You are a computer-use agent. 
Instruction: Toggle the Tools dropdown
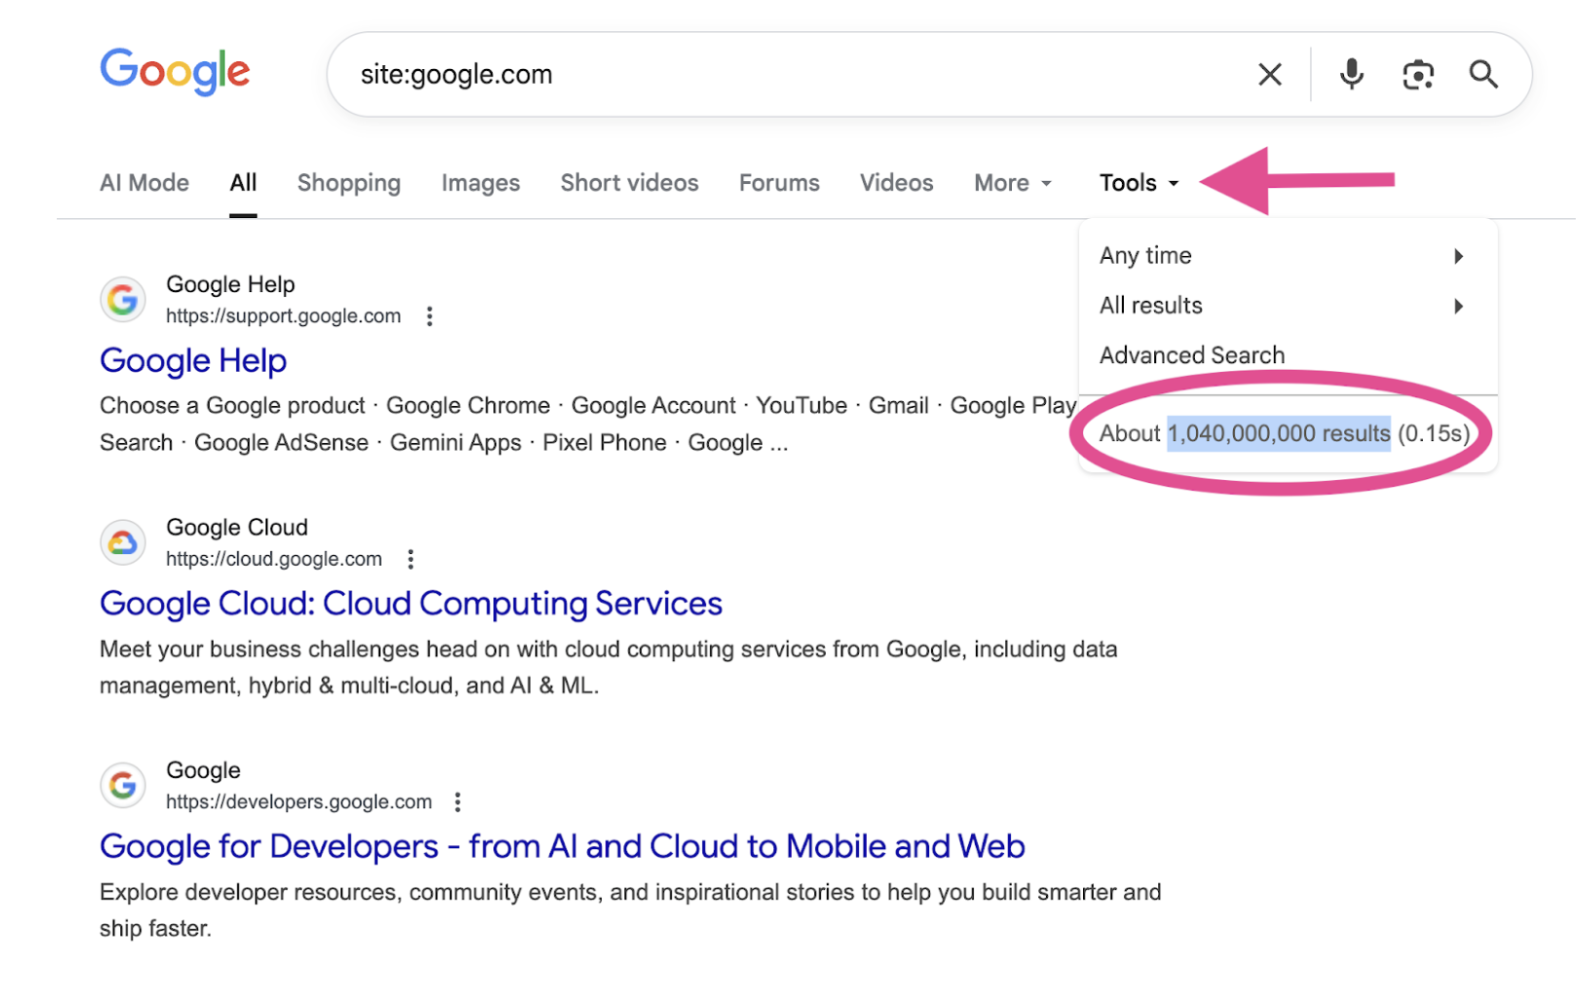(1139, 183)
